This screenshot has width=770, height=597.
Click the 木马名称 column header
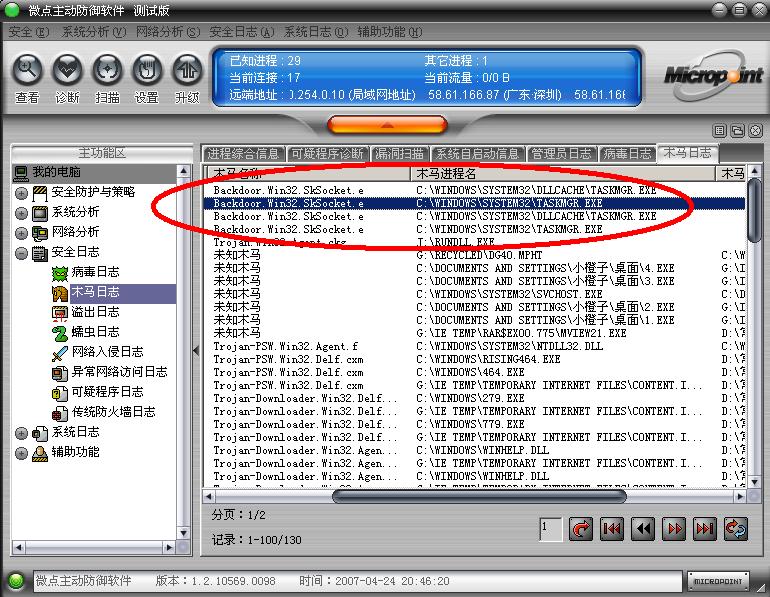click(x=307, y=173)
